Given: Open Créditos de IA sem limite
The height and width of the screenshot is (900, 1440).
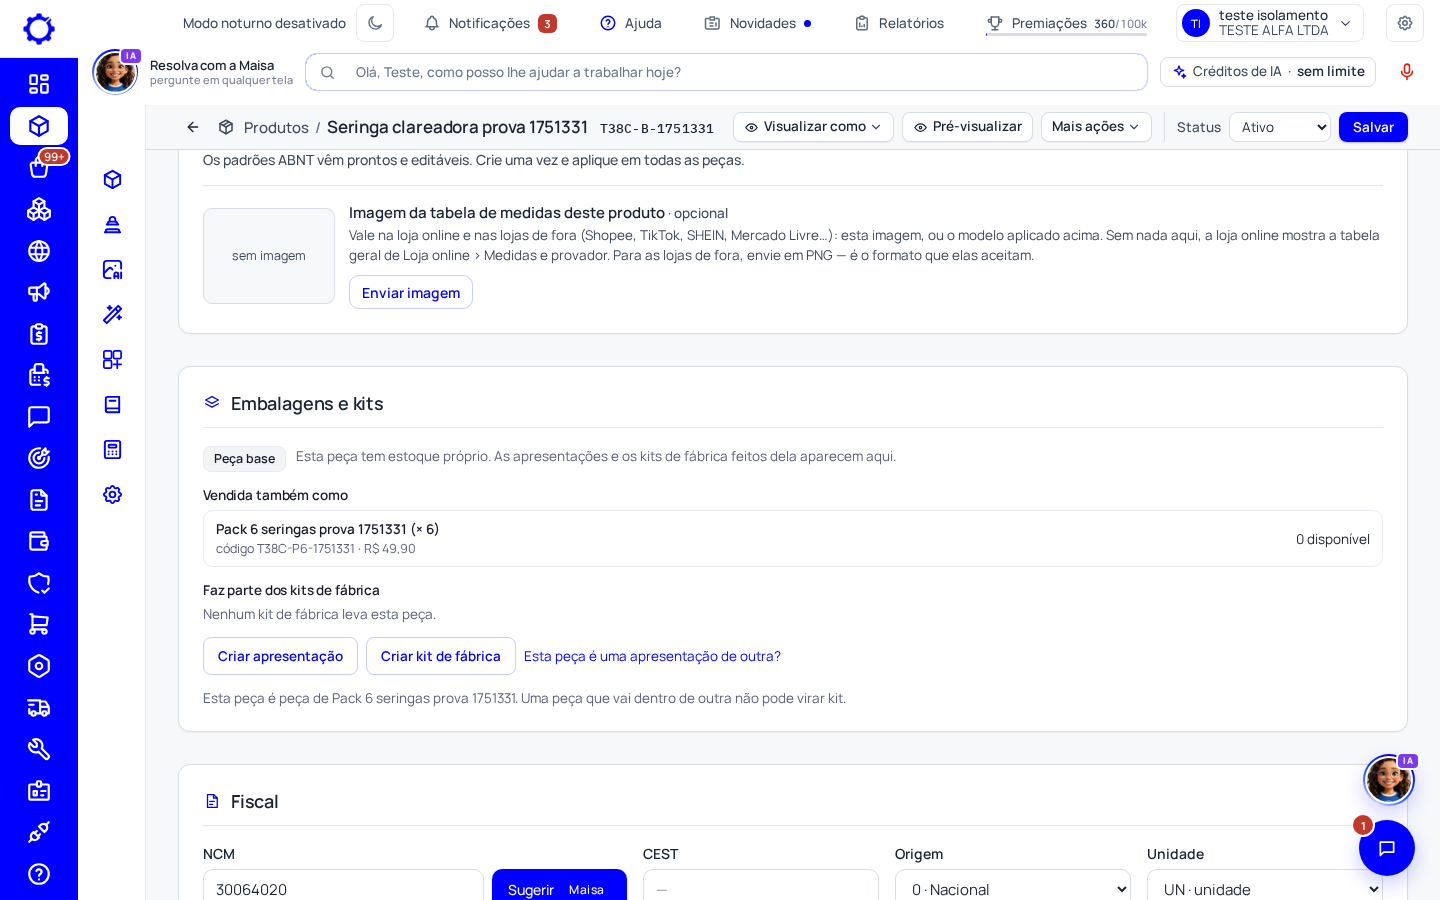Looking at the screenshot, I should tap(1268, 72).
